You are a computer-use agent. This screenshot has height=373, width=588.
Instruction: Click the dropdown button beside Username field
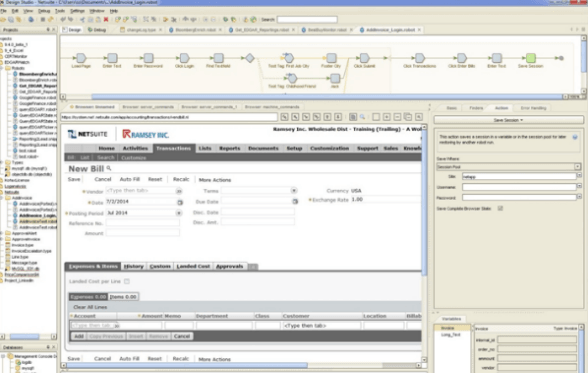tap(579, 186)
